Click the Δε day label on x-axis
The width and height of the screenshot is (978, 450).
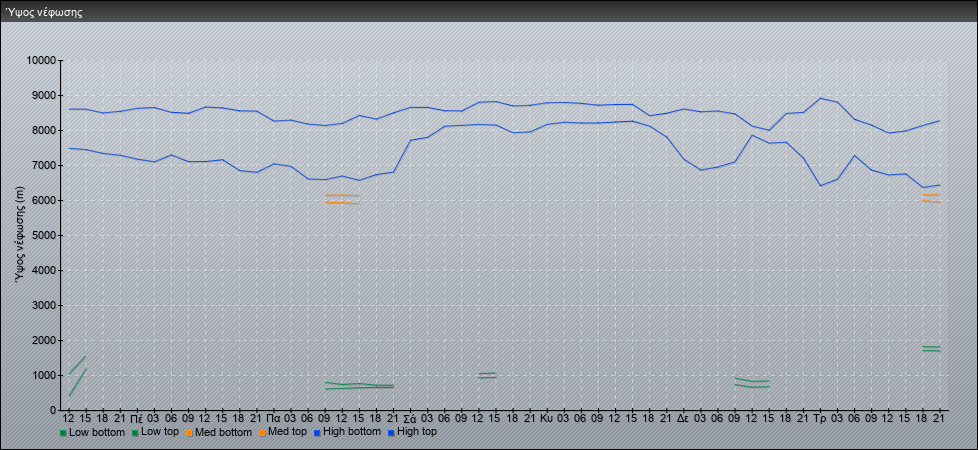[682, 418]
